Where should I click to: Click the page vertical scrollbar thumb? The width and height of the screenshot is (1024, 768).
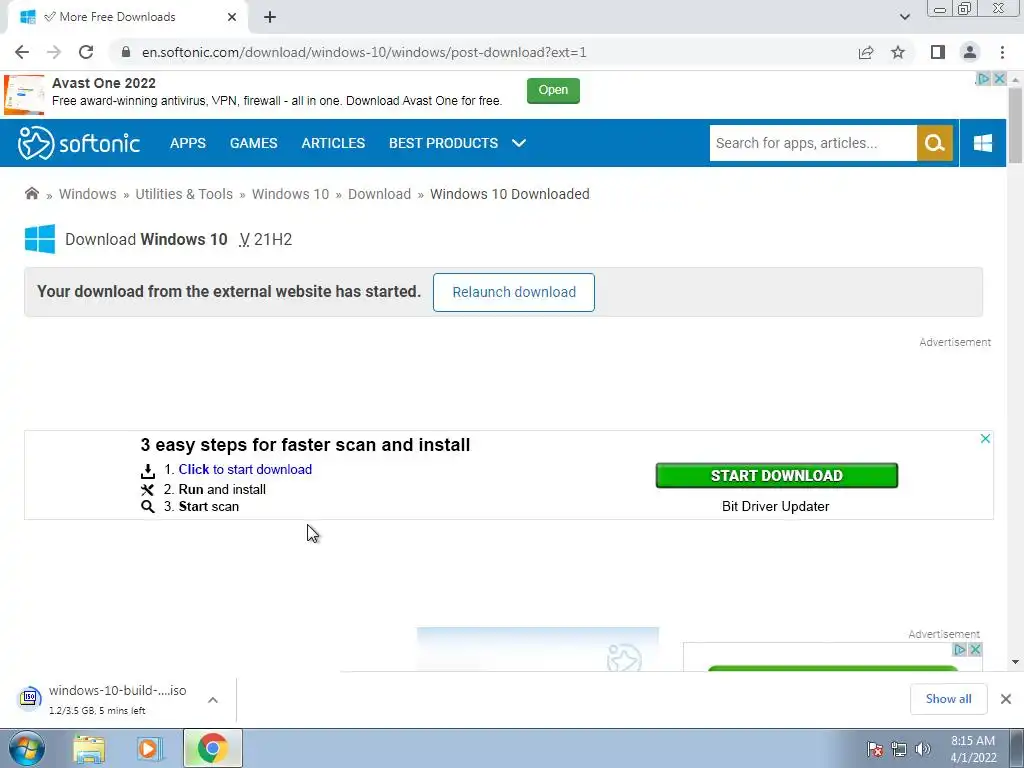coord(1015,125)
